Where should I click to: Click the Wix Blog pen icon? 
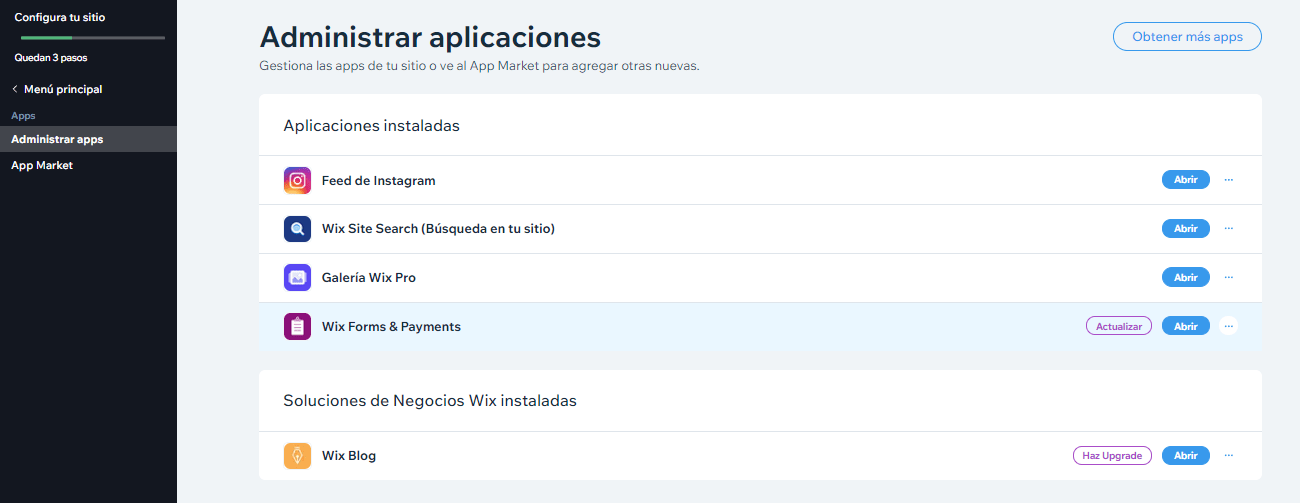point(297,456)
